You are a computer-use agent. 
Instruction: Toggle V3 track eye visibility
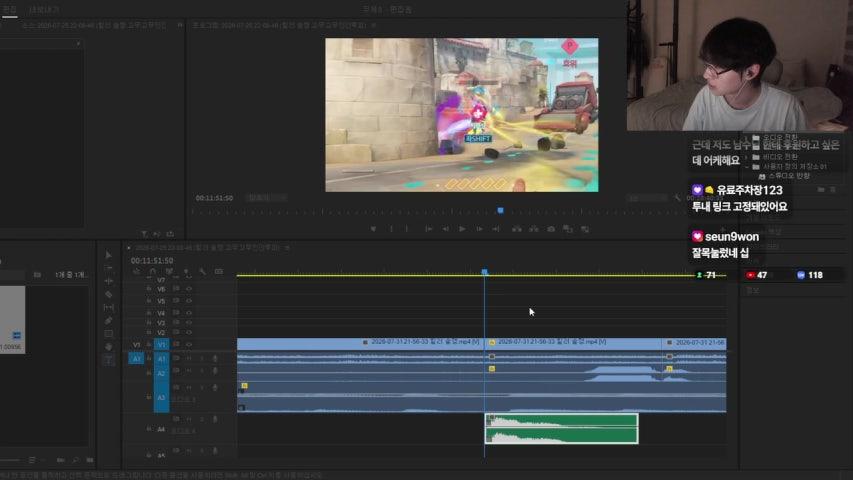coord(189,323)
